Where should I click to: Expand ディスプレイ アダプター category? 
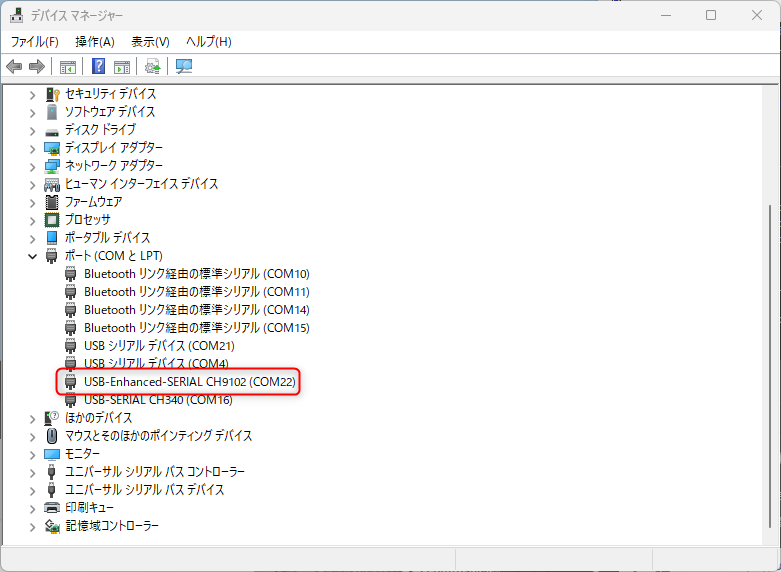(x=32, y=148)
